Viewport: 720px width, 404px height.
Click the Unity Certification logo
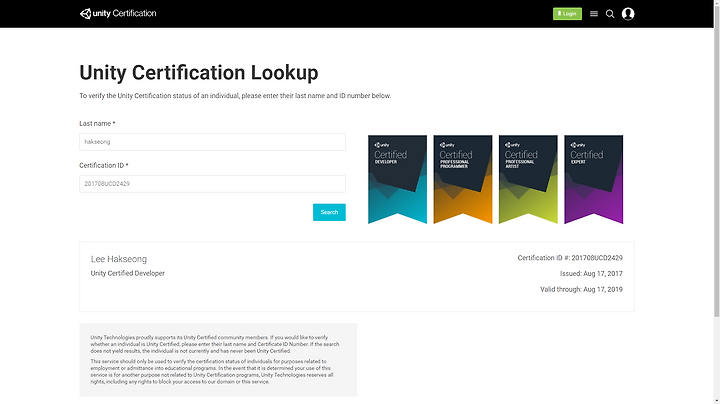tap(118, 14)
